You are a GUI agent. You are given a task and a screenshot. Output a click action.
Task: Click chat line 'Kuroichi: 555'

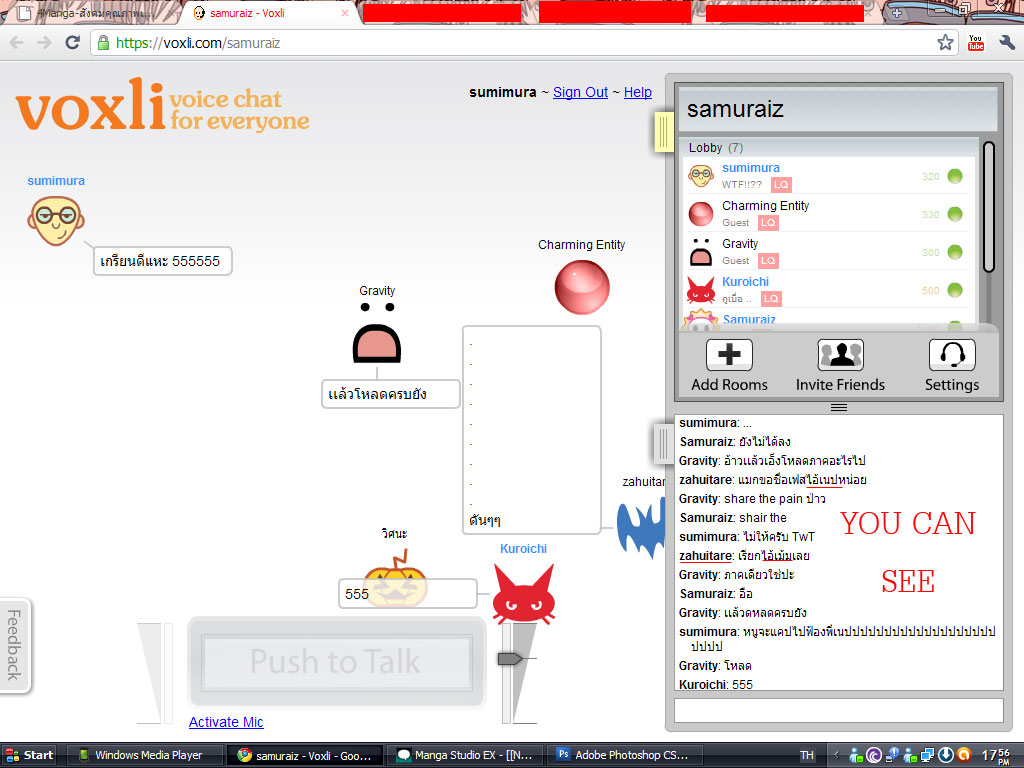(x=716, y=684)
